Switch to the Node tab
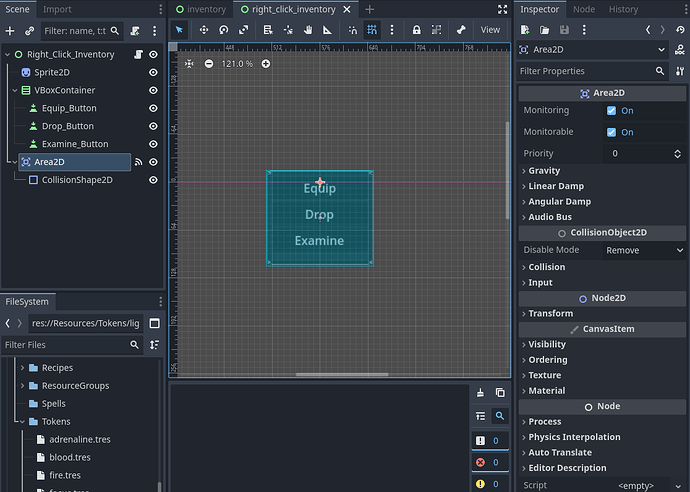This screenshot has width=690, height=492. (584, 9)
